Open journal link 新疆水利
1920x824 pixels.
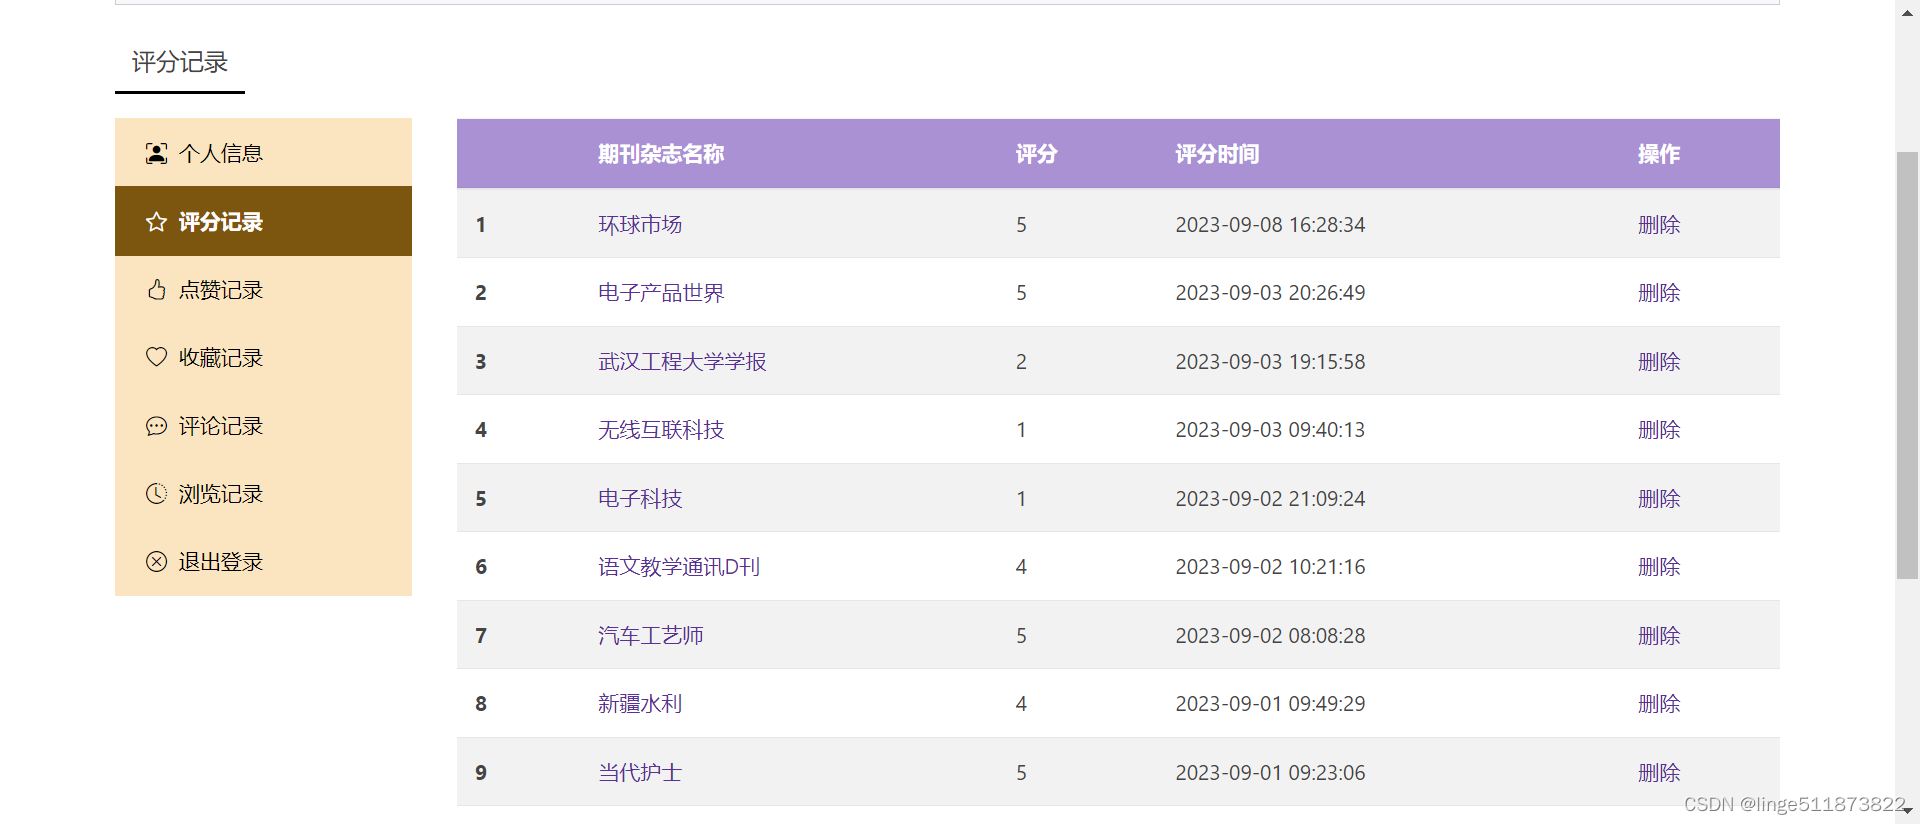(640, 704)
